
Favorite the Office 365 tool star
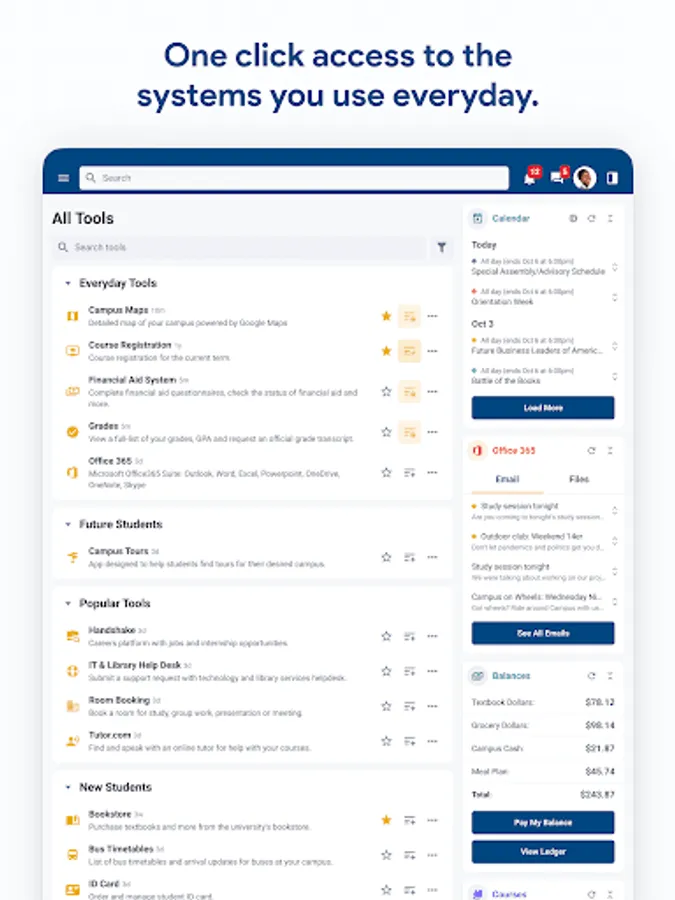(x=386, y=472)
